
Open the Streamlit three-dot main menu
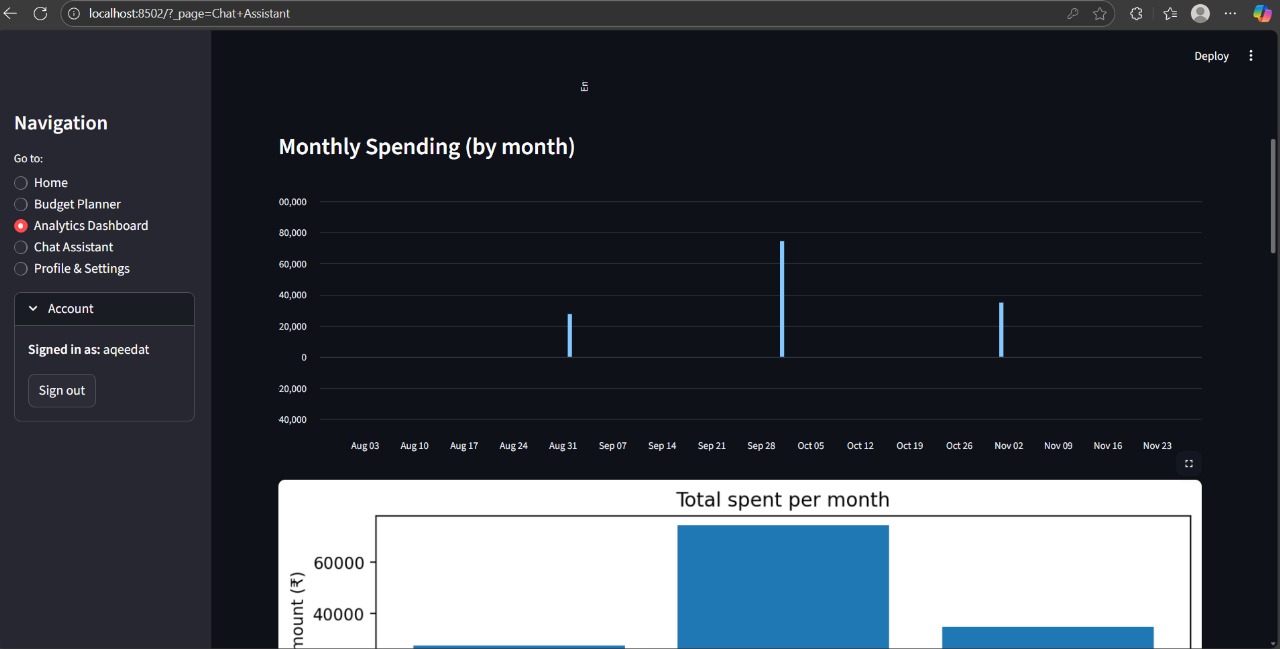coord(1251,56)
